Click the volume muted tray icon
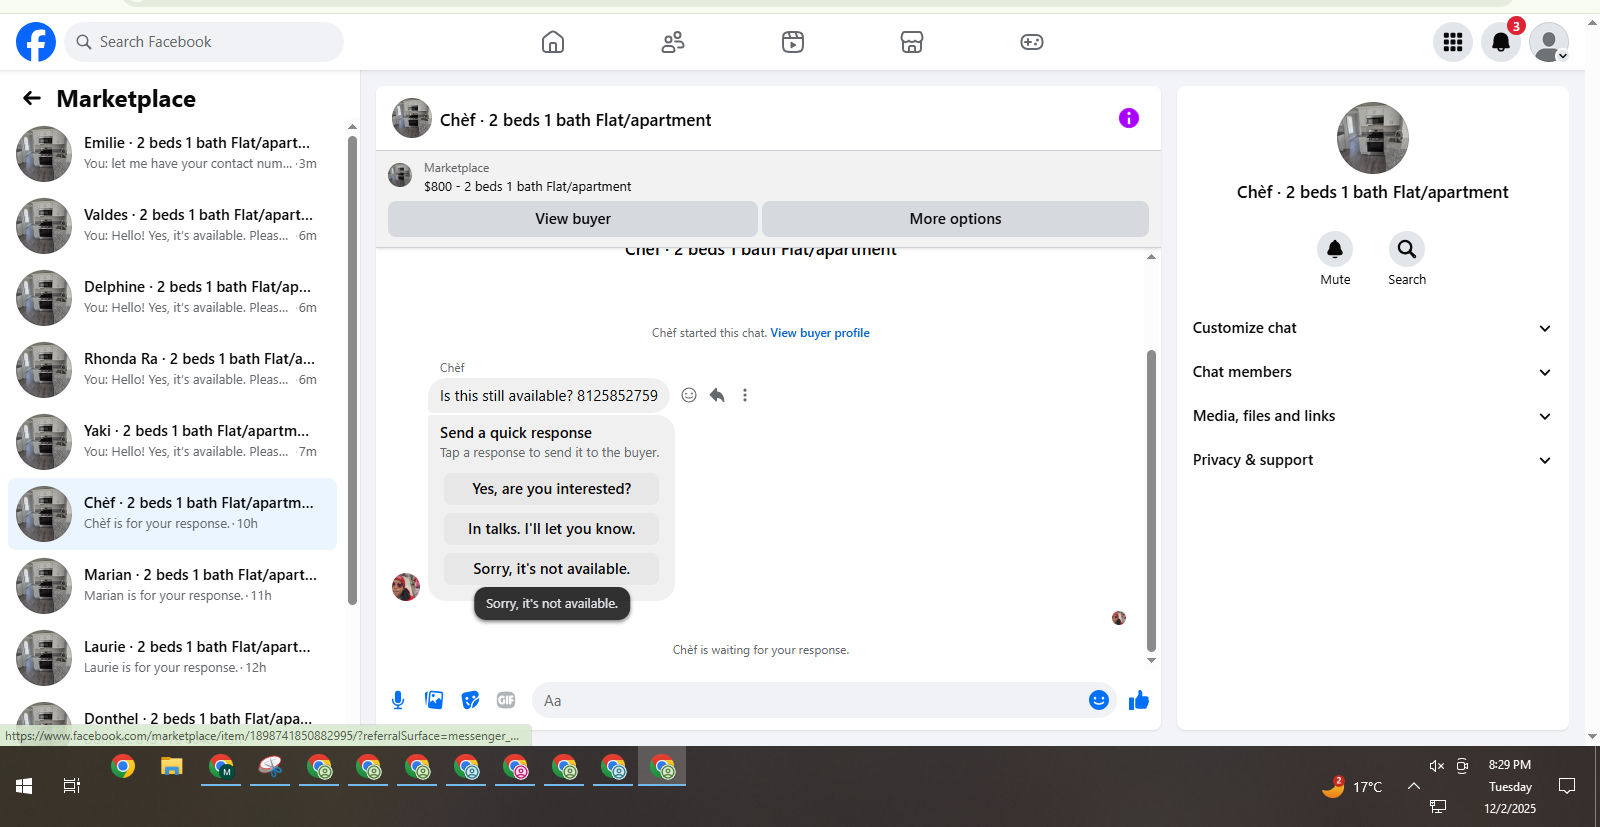Screen dimensions: 1600x827 [1437, 766]
